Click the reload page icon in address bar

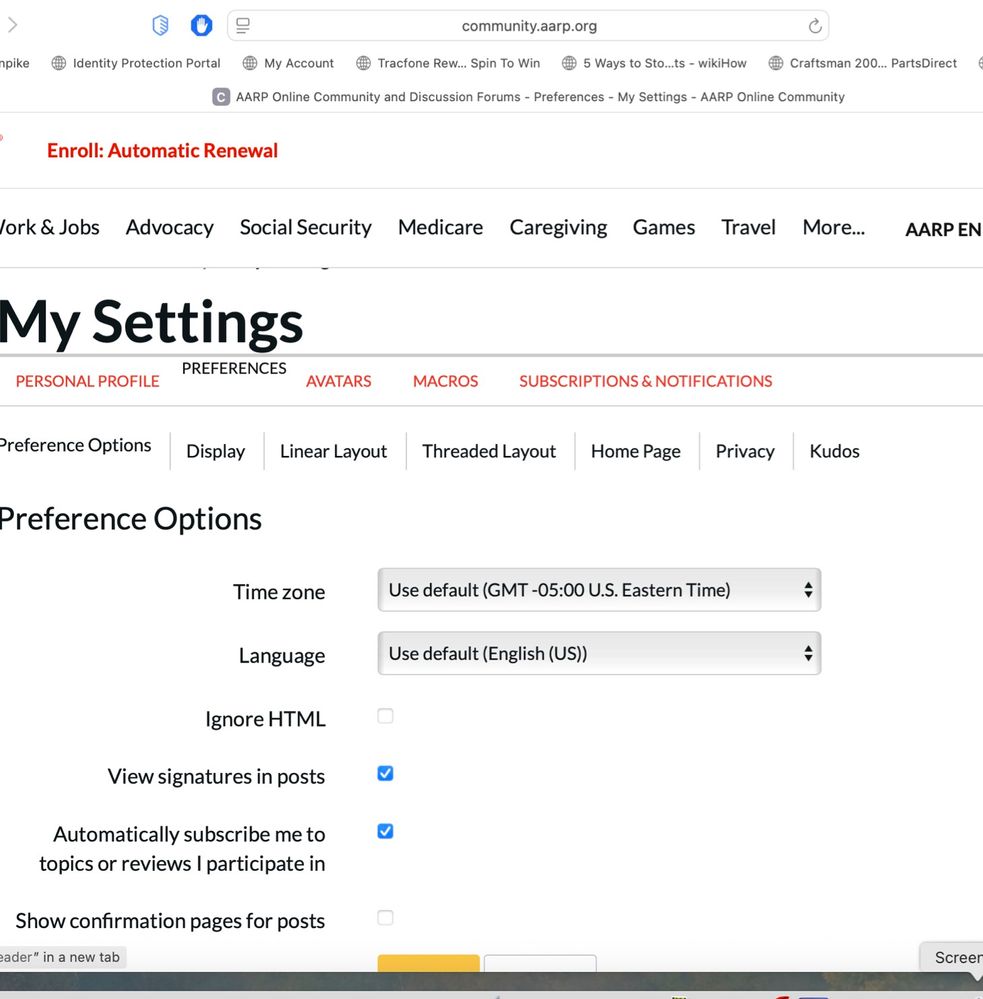coord(814,26)
